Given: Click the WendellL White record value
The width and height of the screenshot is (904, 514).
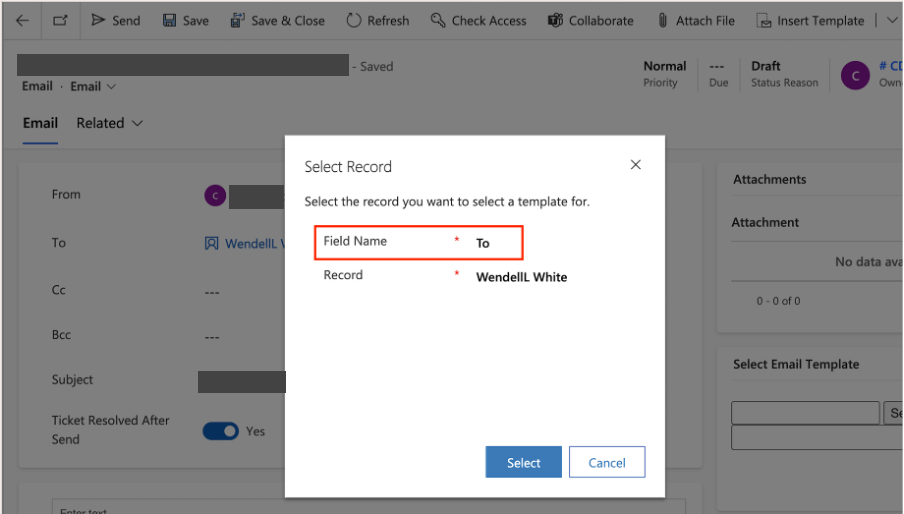Looking at the screenshot, I should tap(521, 277).
